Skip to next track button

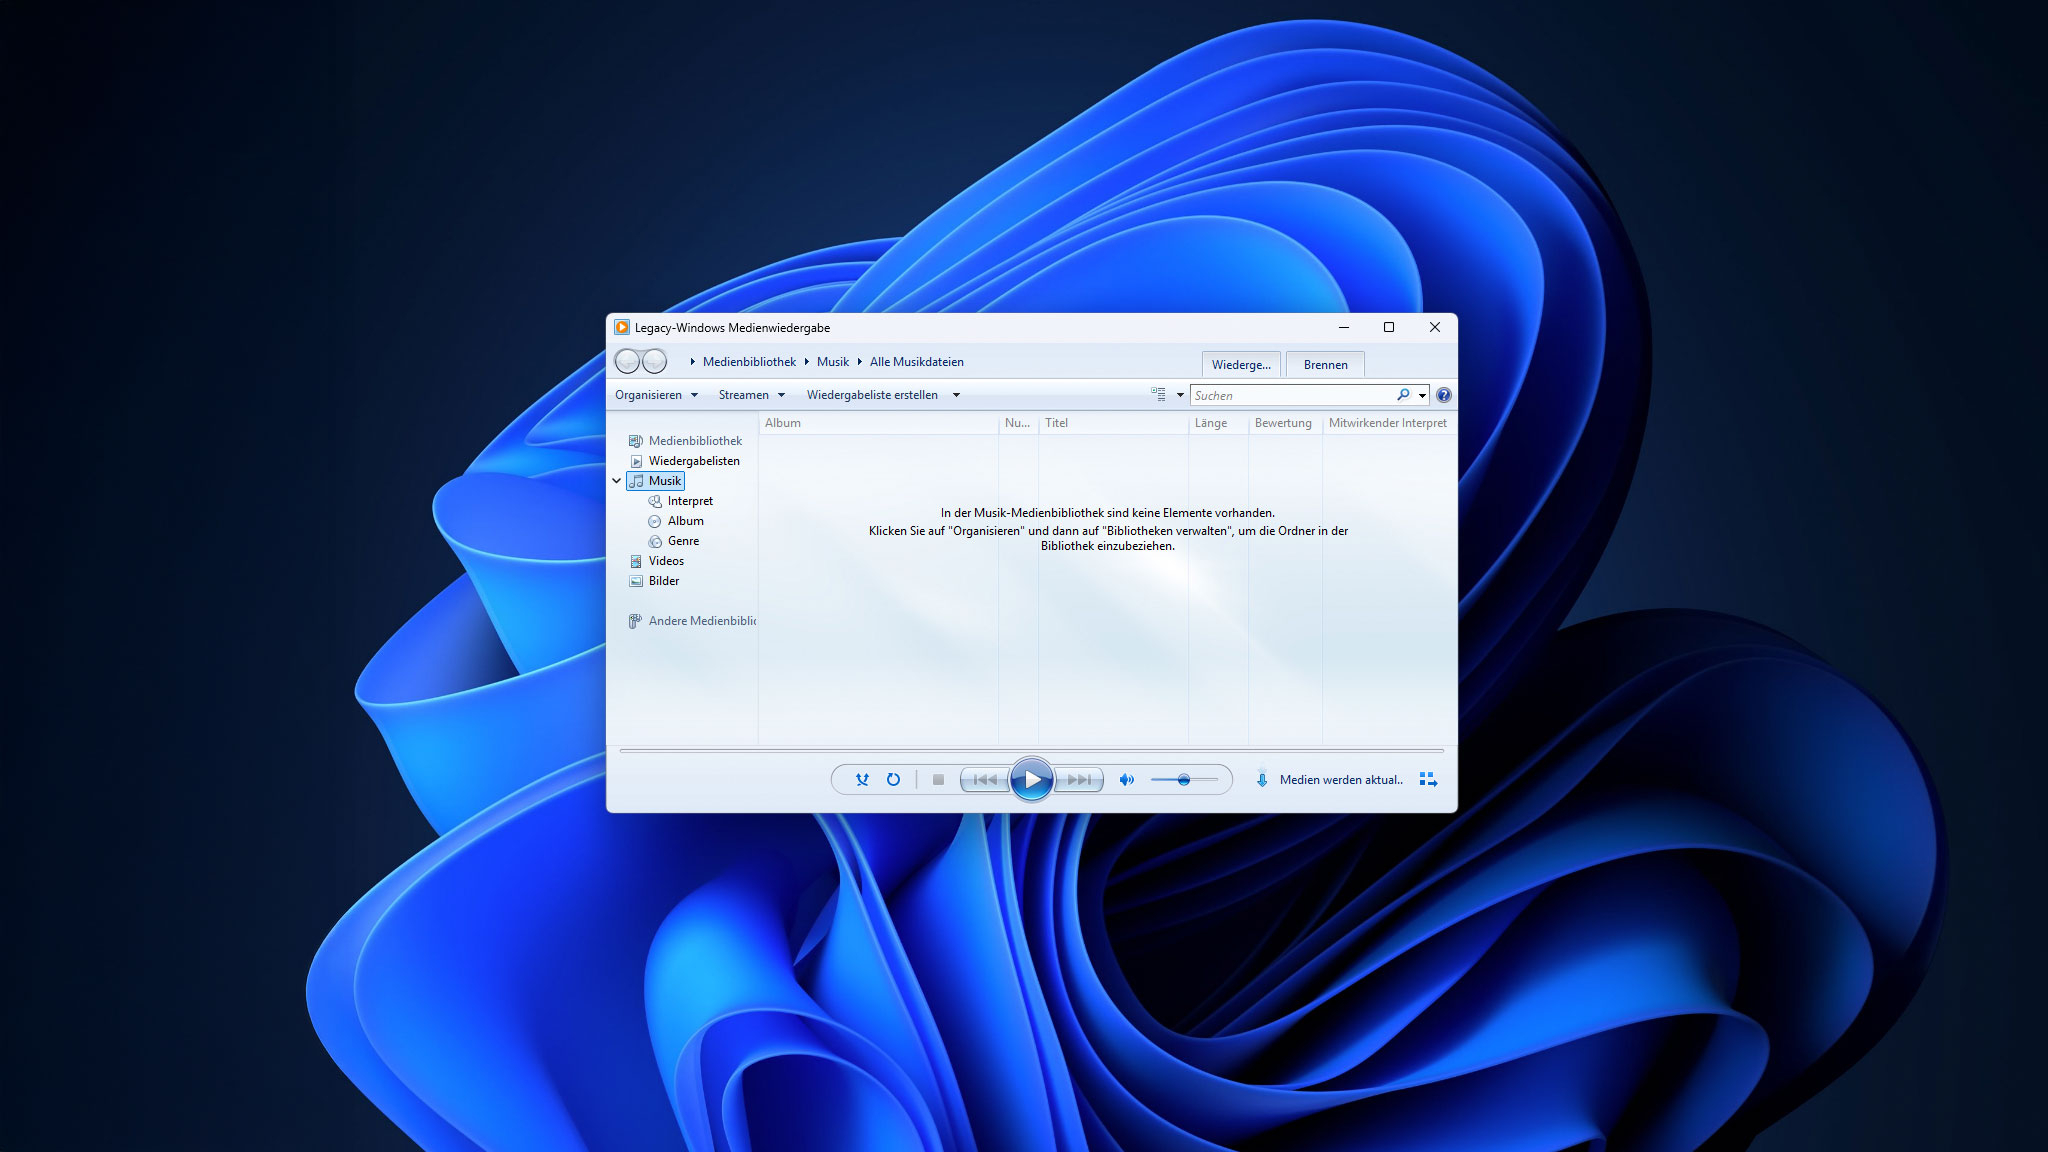(x=1079, y=780)
